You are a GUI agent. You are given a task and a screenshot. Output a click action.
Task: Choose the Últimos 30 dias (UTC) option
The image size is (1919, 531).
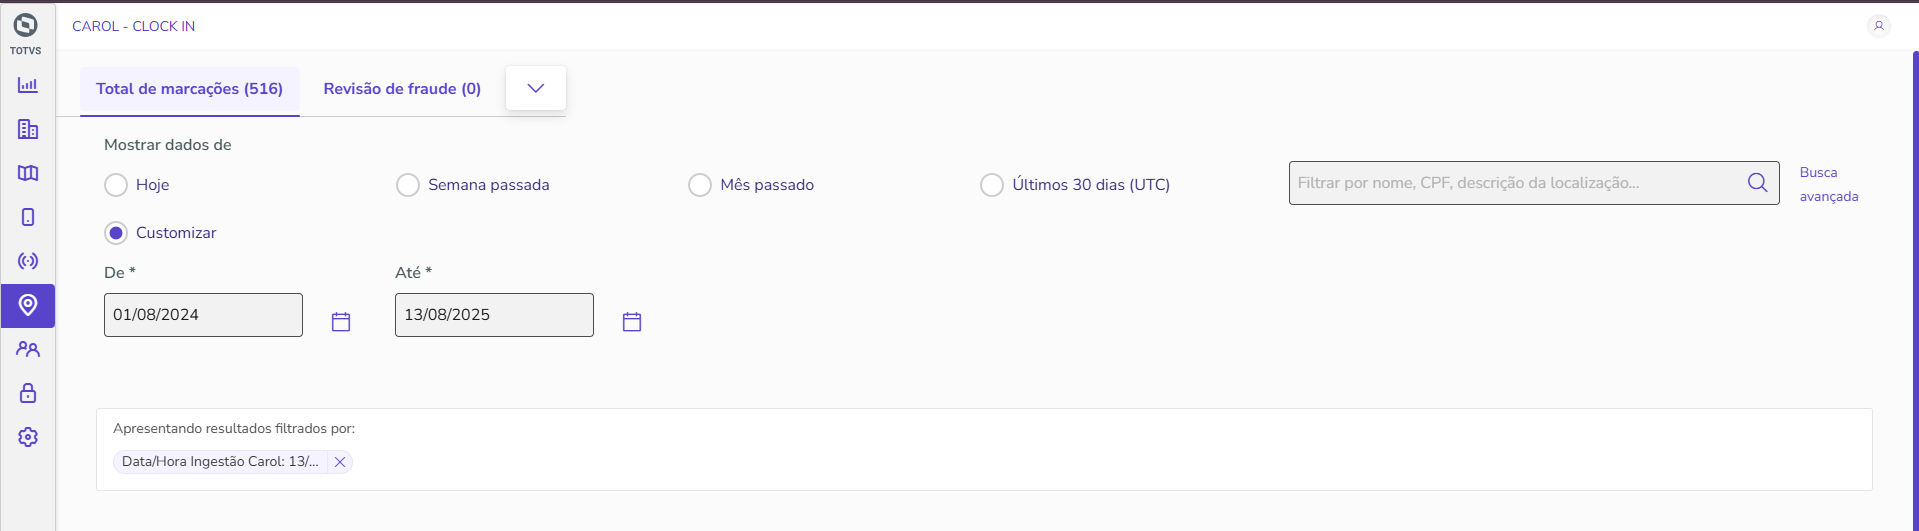992,185
